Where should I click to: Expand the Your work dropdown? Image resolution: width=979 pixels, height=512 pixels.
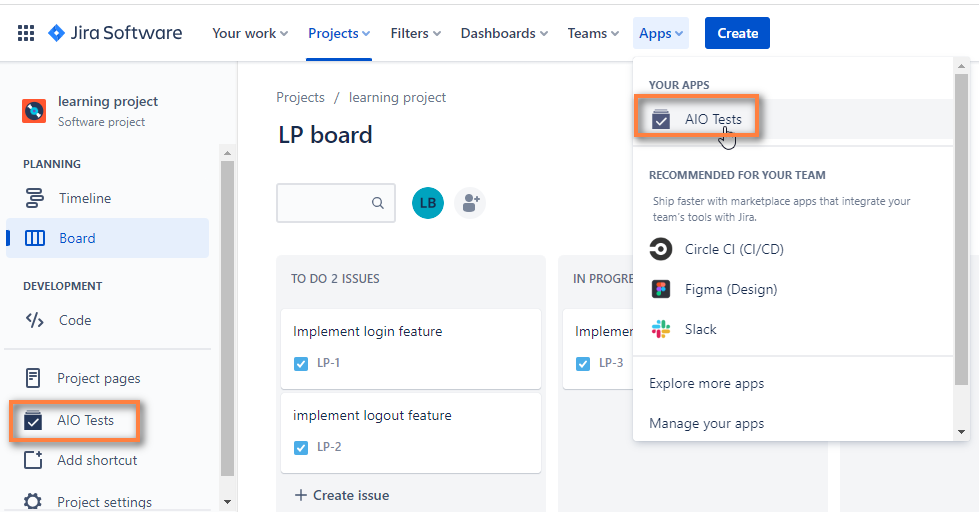point(250,33)
